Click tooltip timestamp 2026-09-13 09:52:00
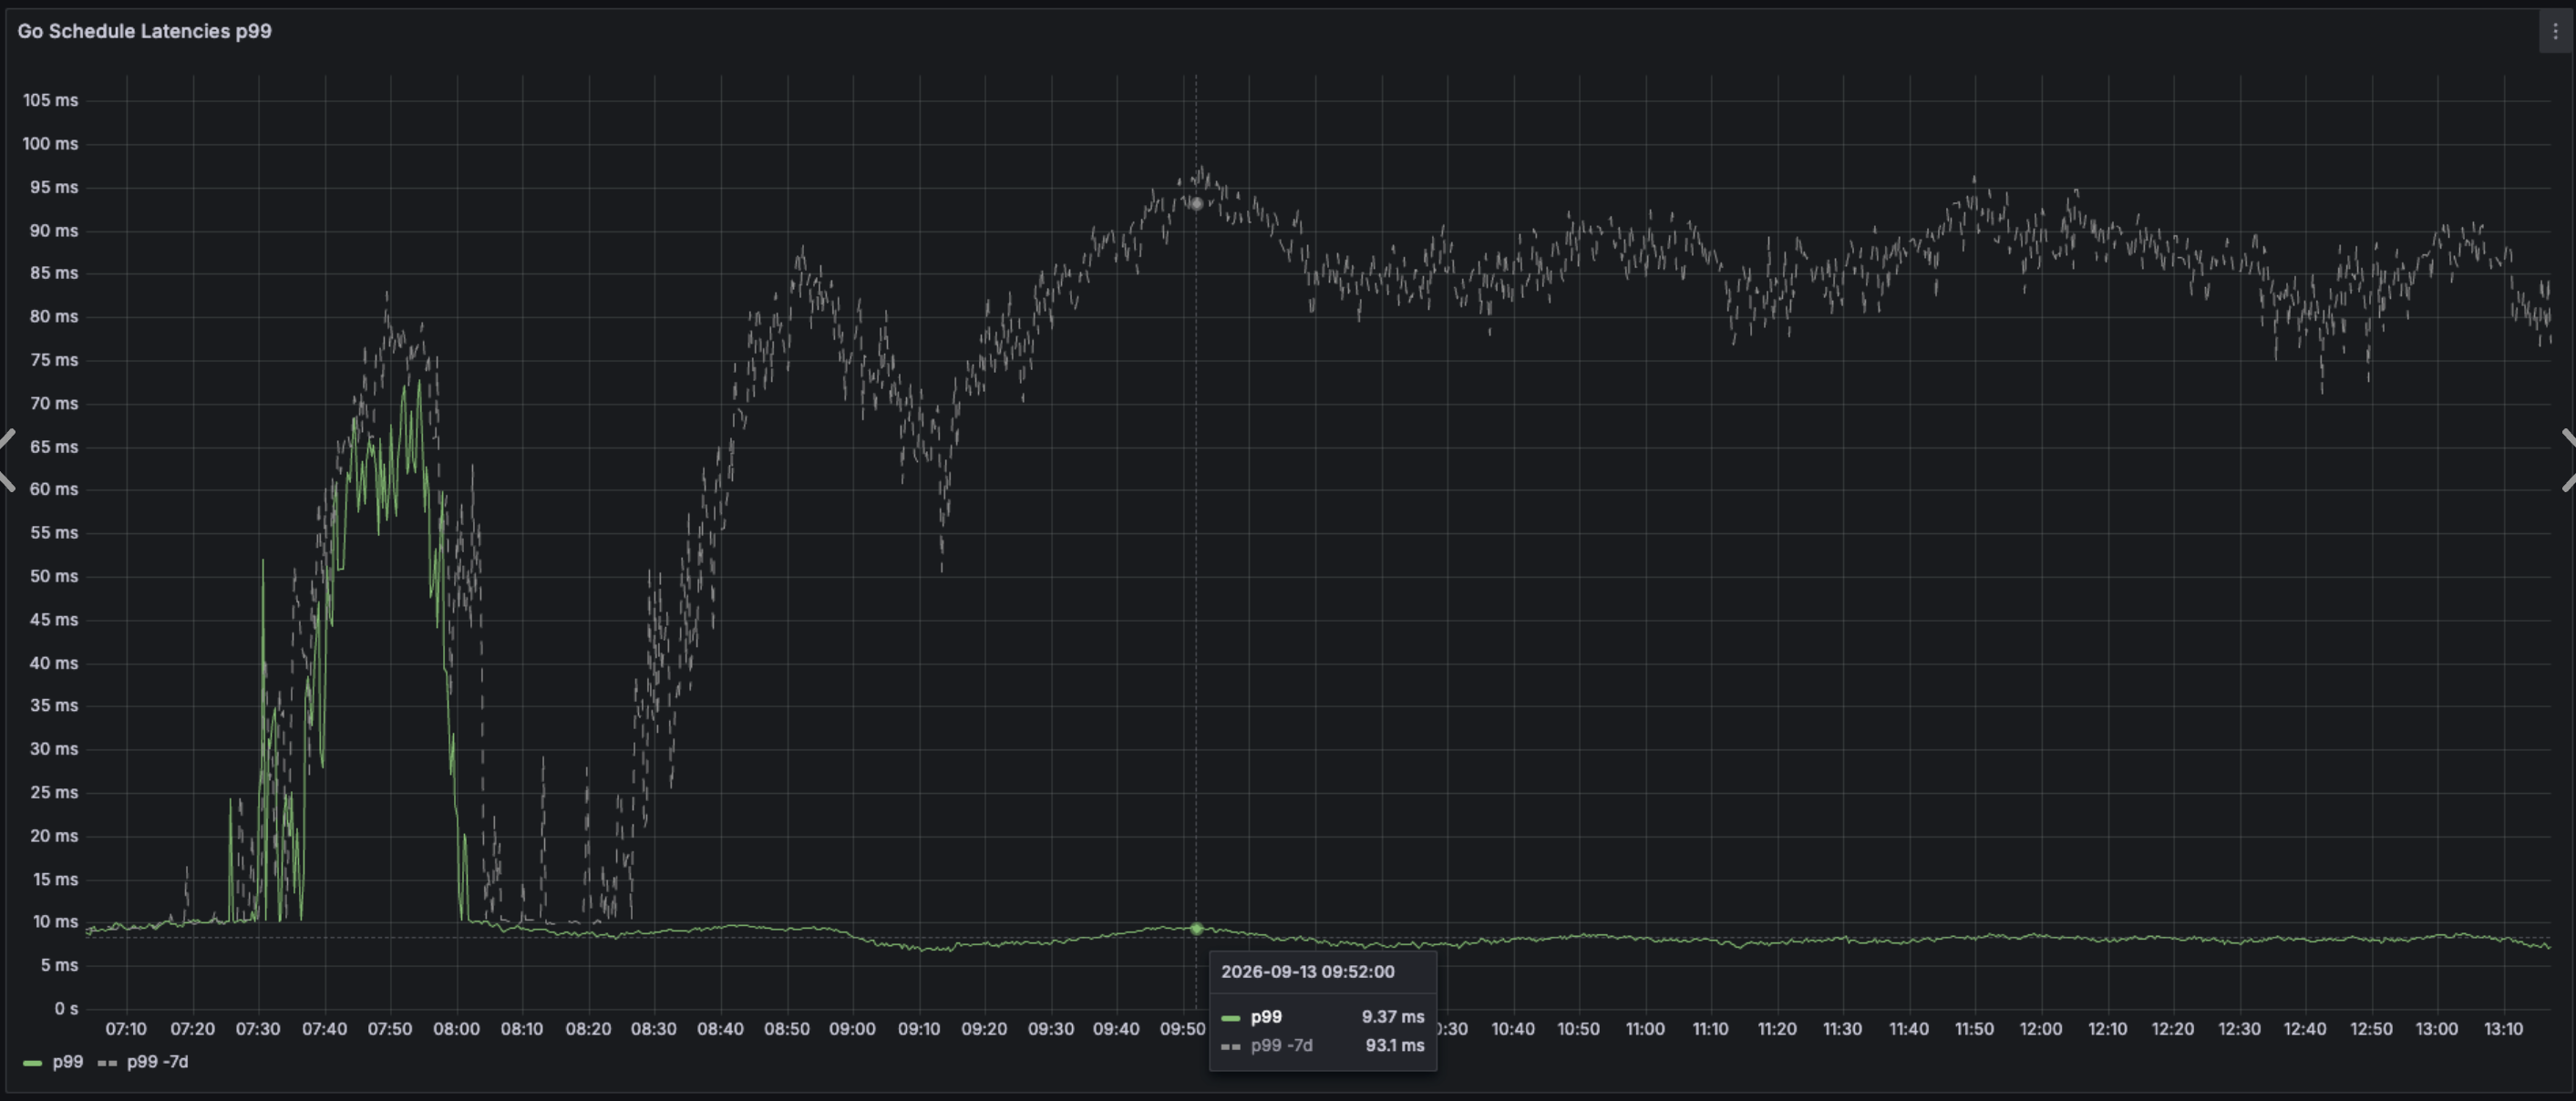Viewport: 2576px width, 1101px height. pyautogui.click(x=1307, y=972)
